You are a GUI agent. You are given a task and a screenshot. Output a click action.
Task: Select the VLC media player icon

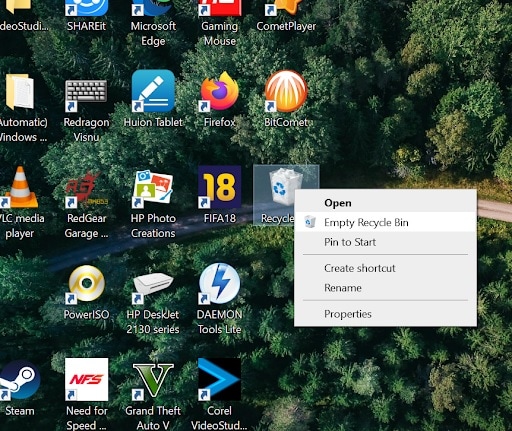(19, 187)
